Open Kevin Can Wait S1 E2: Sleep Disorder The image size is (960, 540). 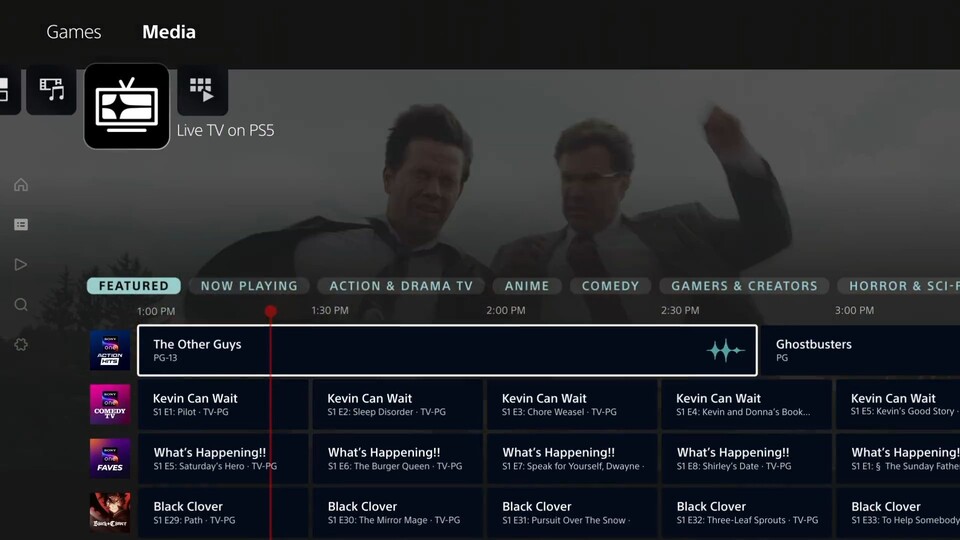point(397,404)
